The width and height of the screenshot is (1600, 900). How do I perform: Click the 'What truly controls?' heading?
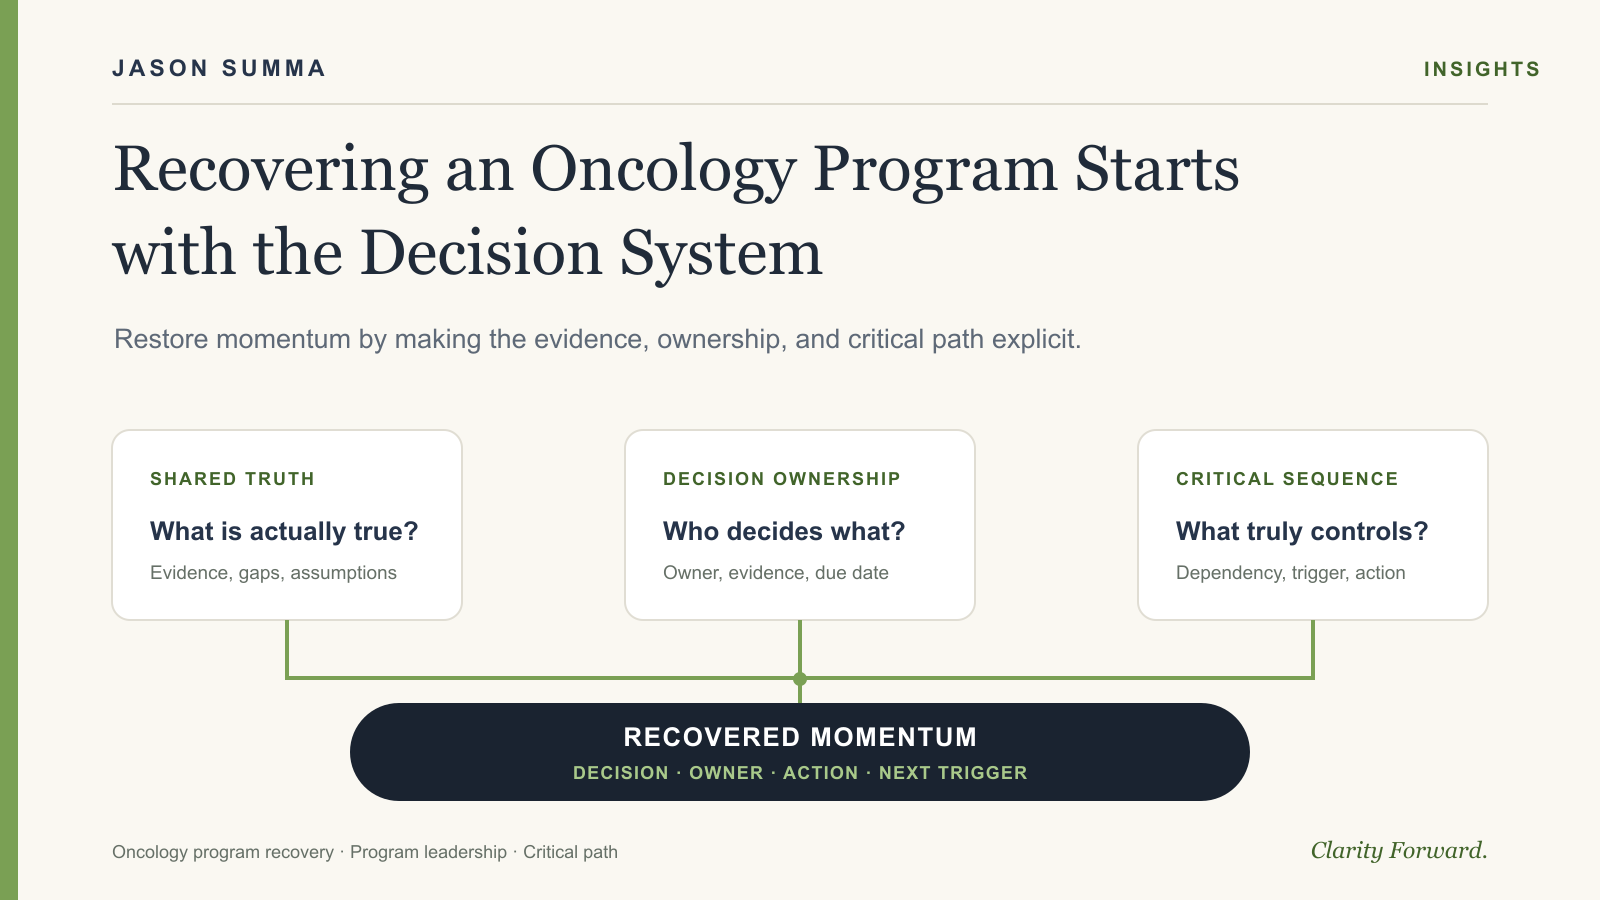[x=1302, y=531]
